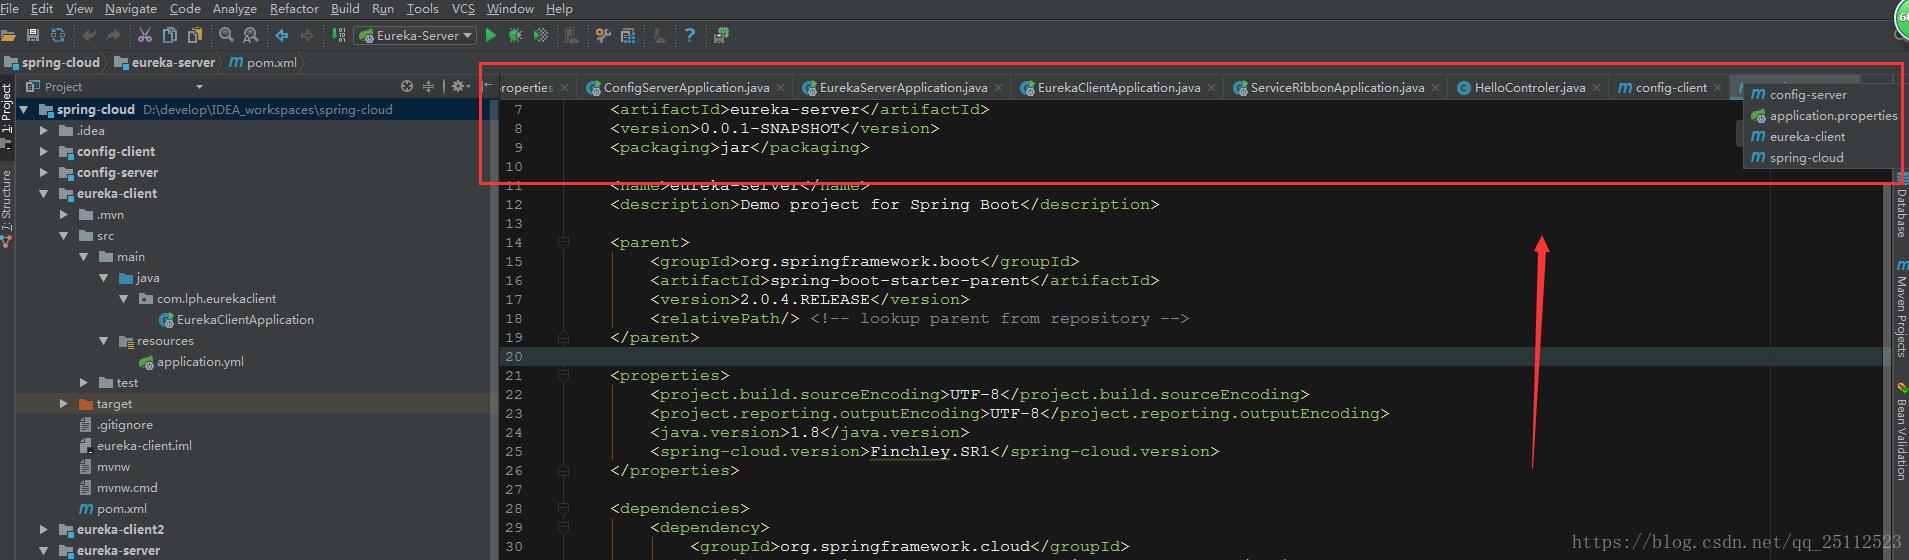The width and height of the screenshot is (1909, 560).
Task: Open the Navigate menu
Action: pyautogui.click(x=131, y=8)
